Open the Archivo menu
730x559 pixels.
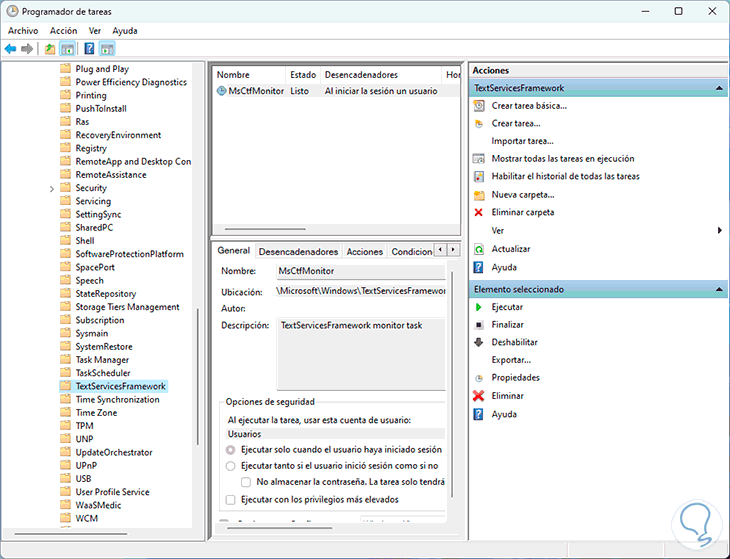[23, 31]
